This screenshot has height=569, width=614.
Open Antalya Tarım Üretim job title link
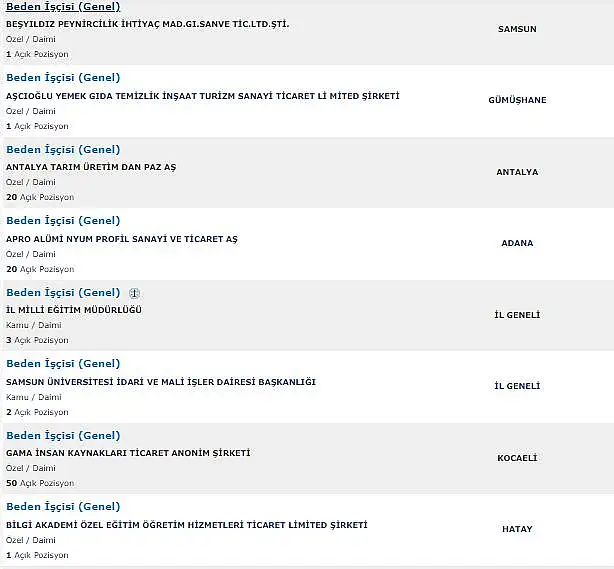click(x=63, y=150)
